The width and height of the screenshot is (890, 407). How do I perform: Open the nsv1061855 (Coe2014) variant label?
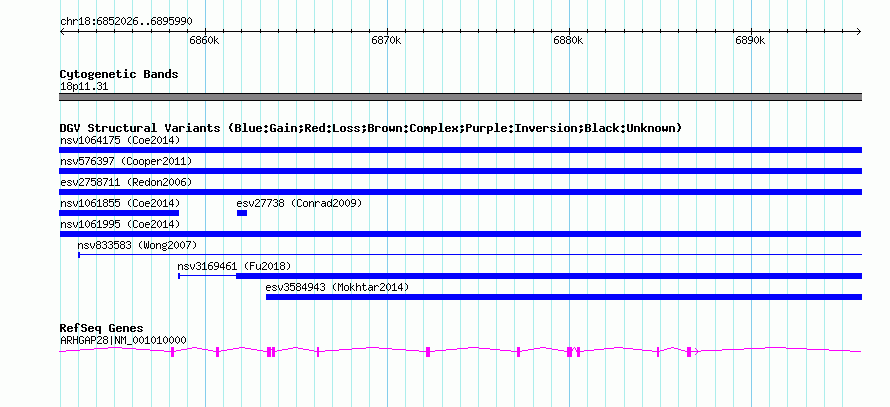(120, 203)
